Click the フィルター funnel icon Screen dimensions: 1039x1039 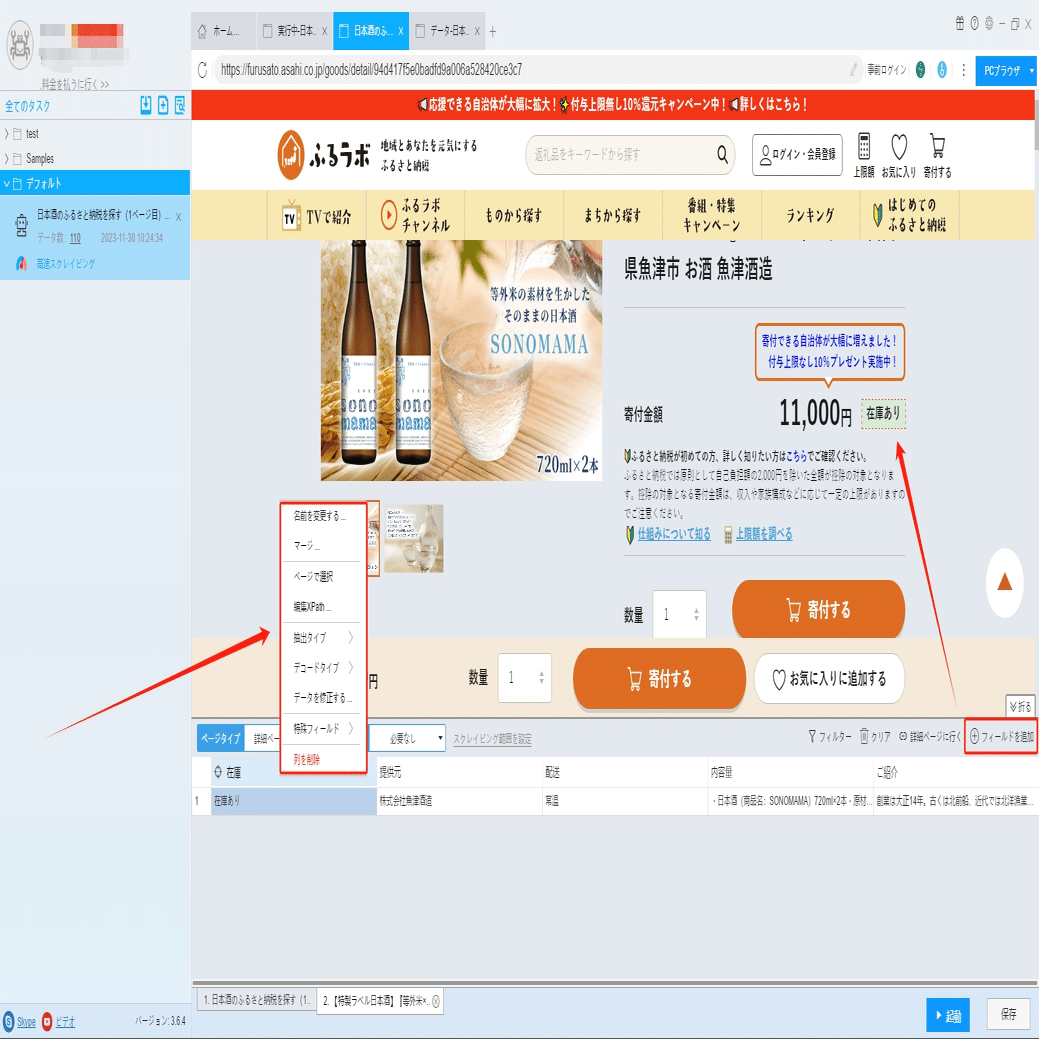(x=812, y=736)
